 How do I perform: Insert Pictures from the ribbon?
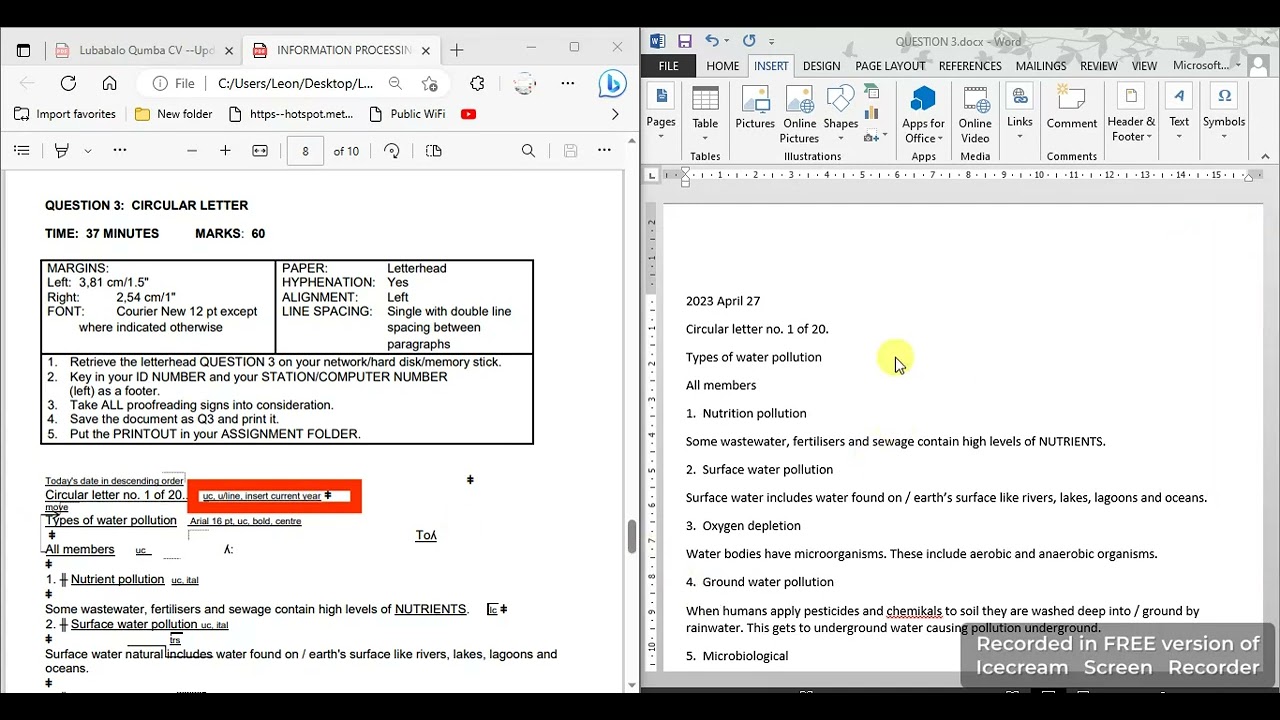click(x=755, y=108)
